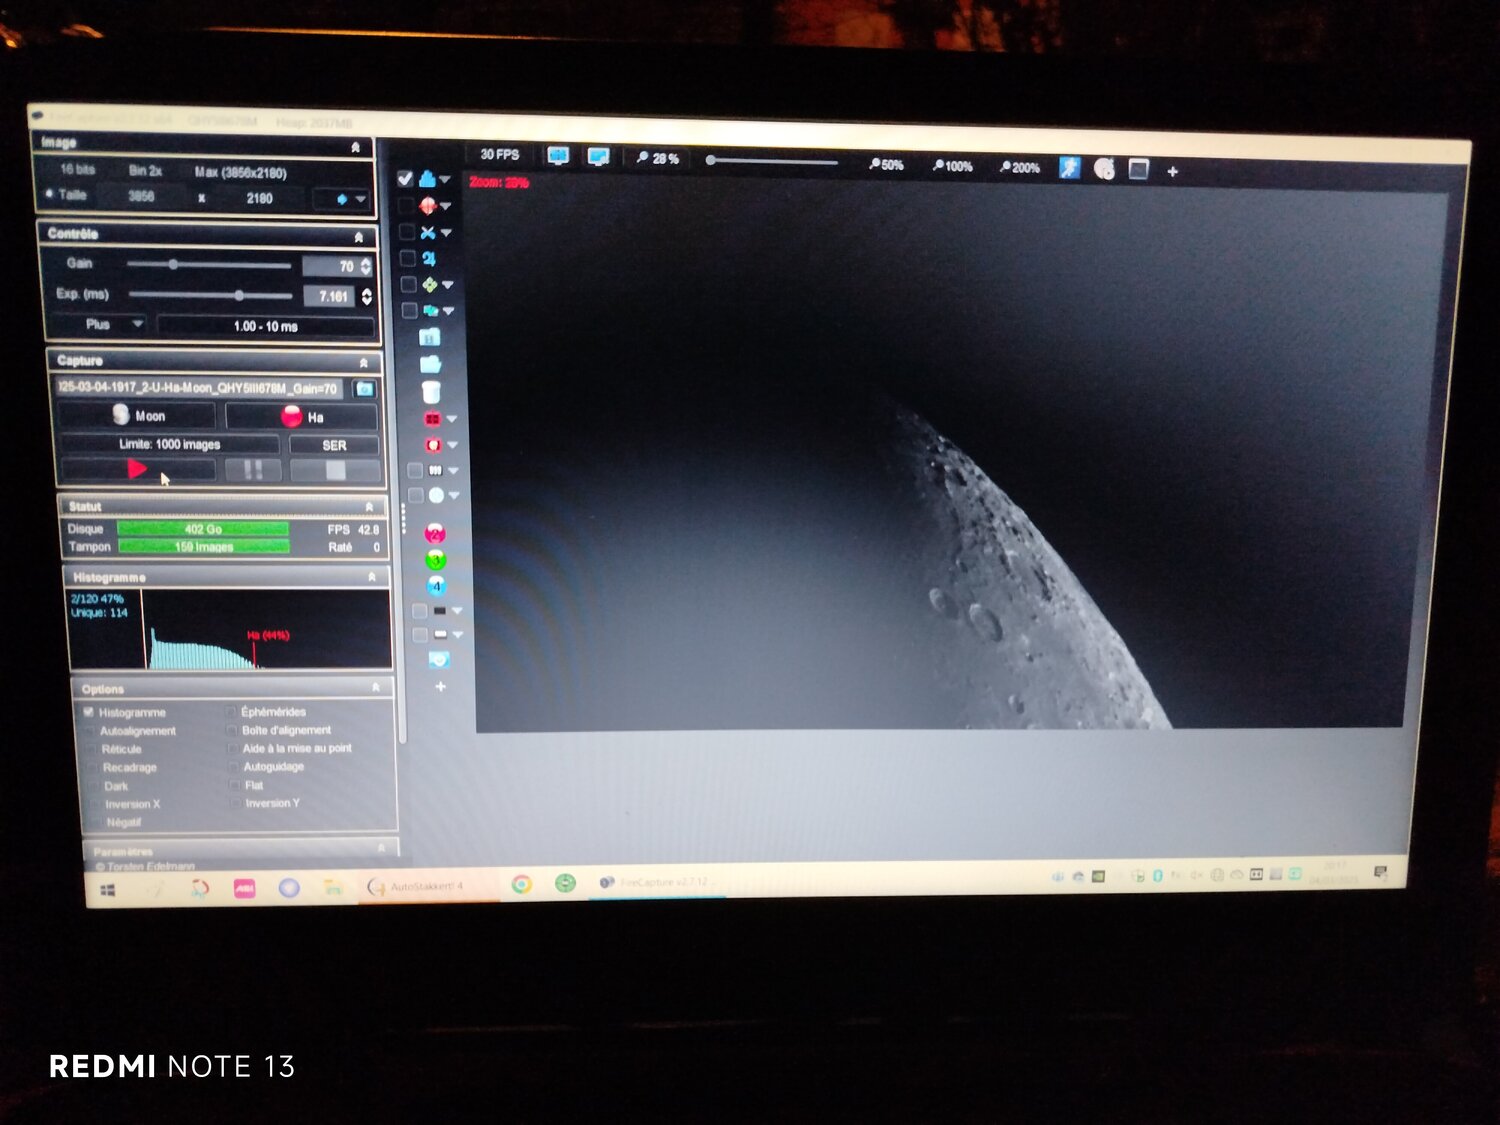Start capture with the red play button
This screenshot has height=1125, width=1500.
138,469
